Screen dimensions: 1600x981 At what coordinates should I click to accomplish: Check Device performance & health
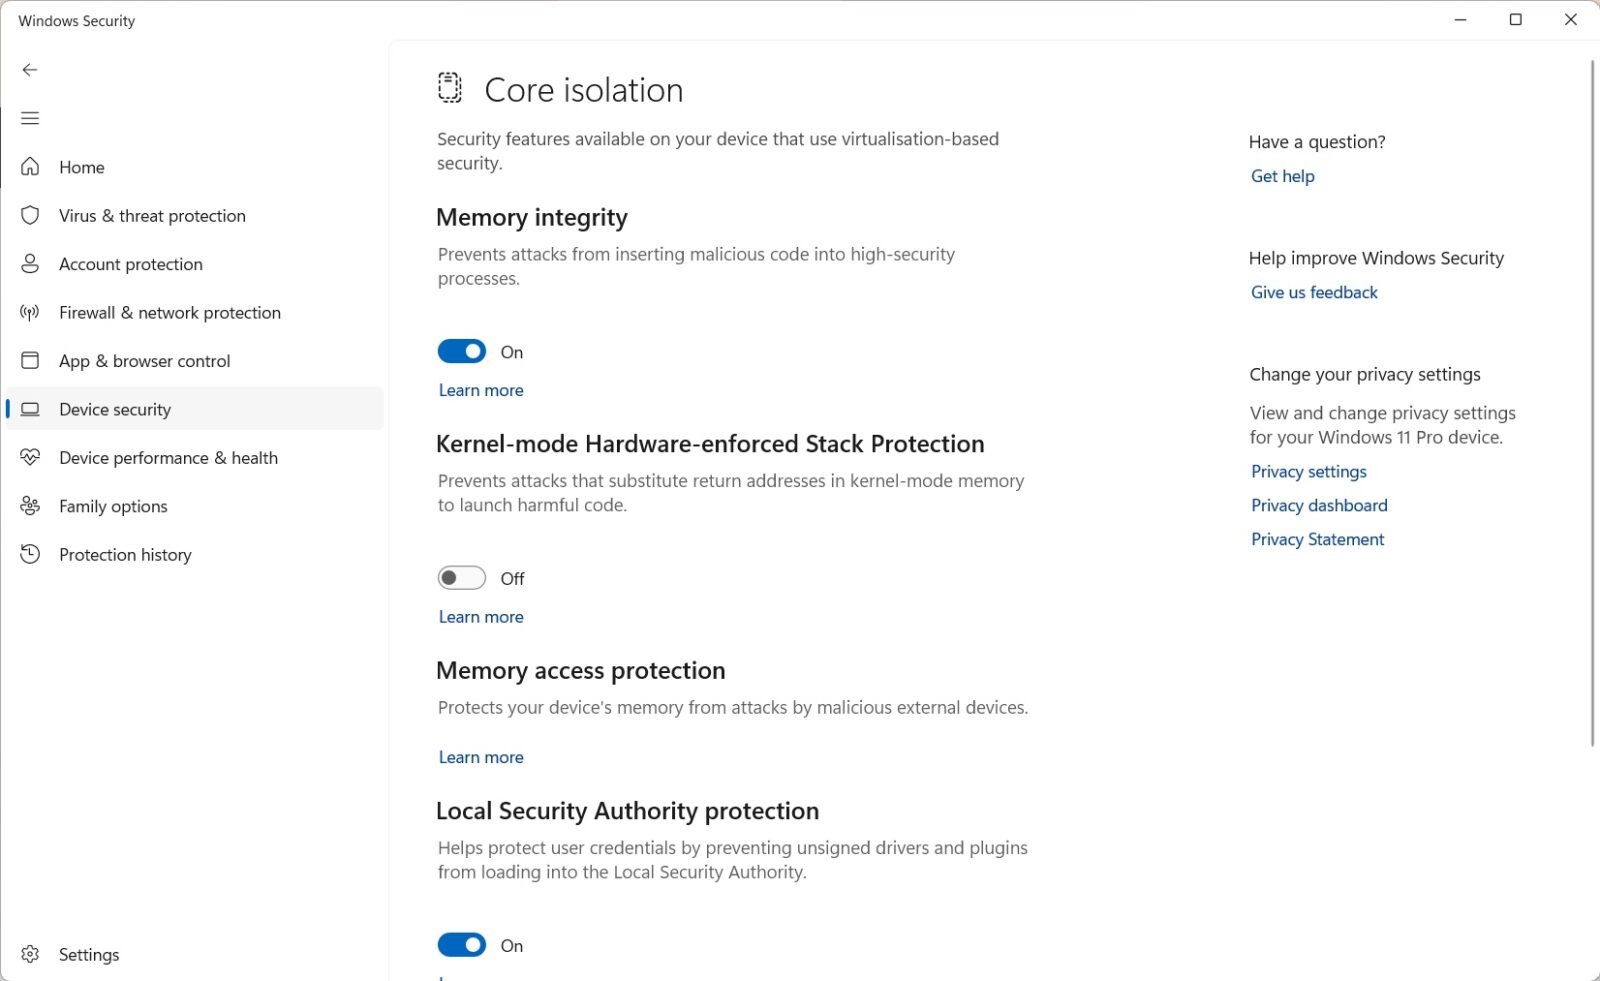[168, 457]
